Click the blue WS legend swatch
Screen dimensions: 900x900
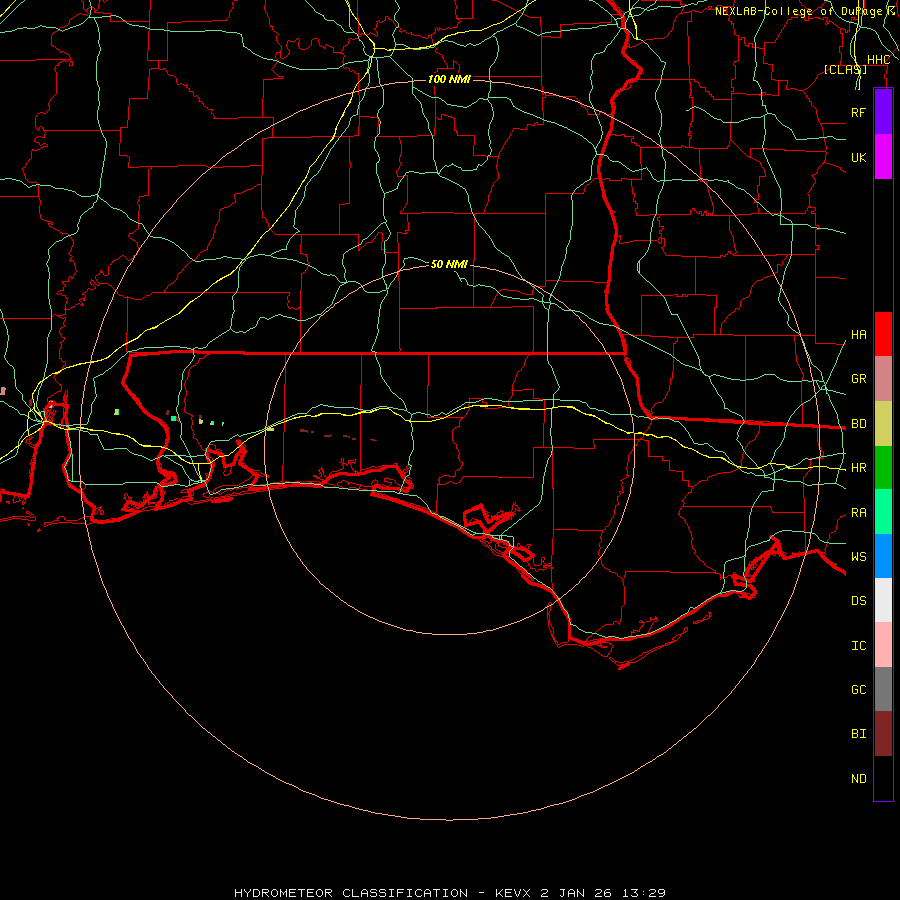pos(883,556)
